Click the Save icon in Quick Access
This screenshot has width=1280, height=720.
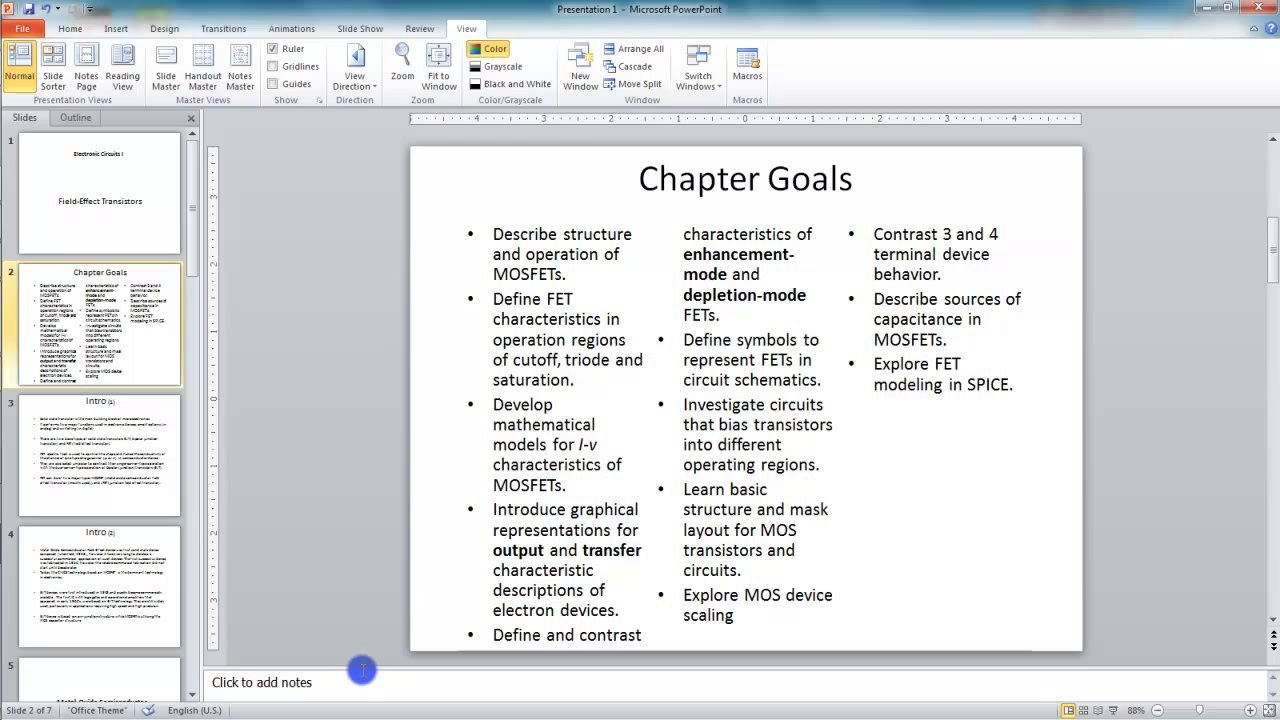click(x=28, y=9)
